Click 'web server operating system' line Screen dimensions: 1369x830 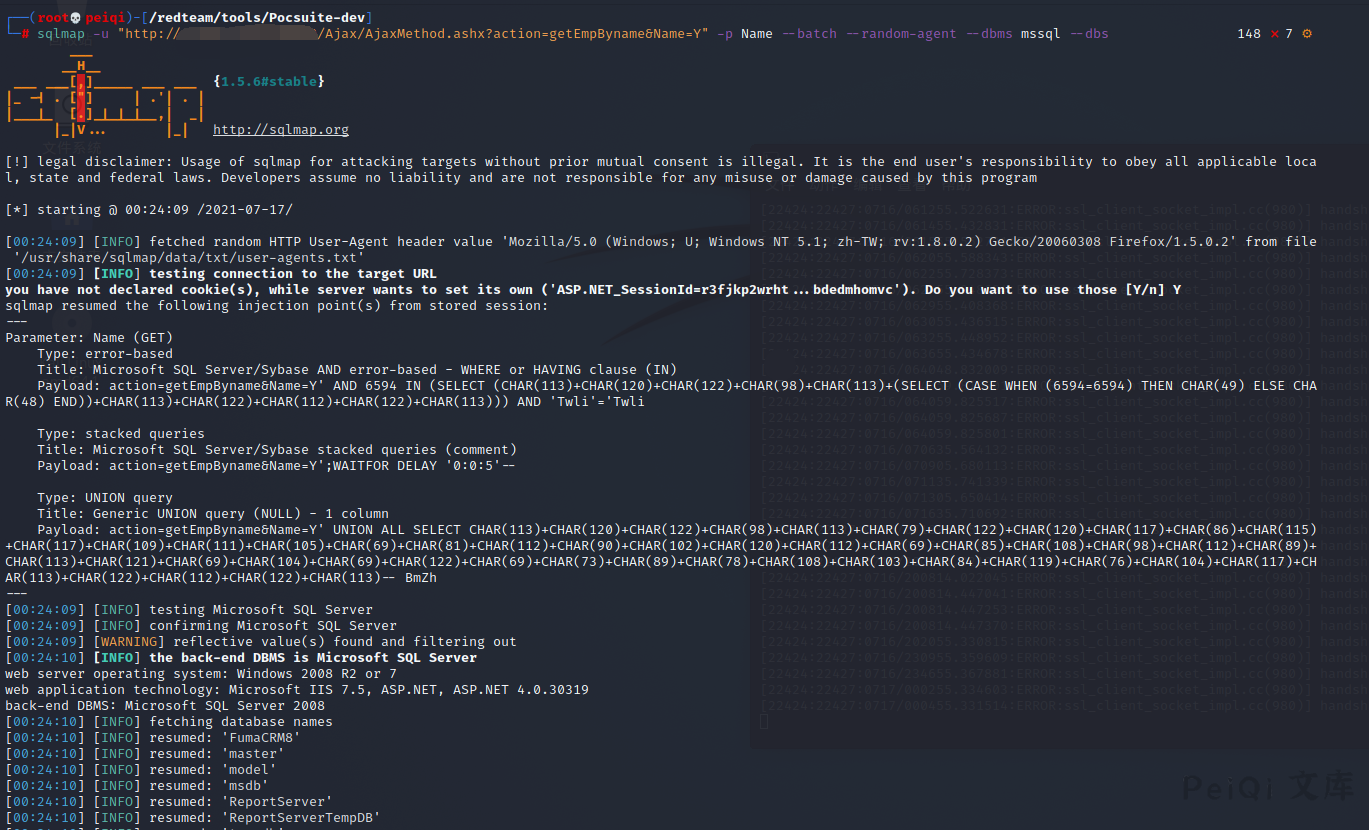coord(201,674)
